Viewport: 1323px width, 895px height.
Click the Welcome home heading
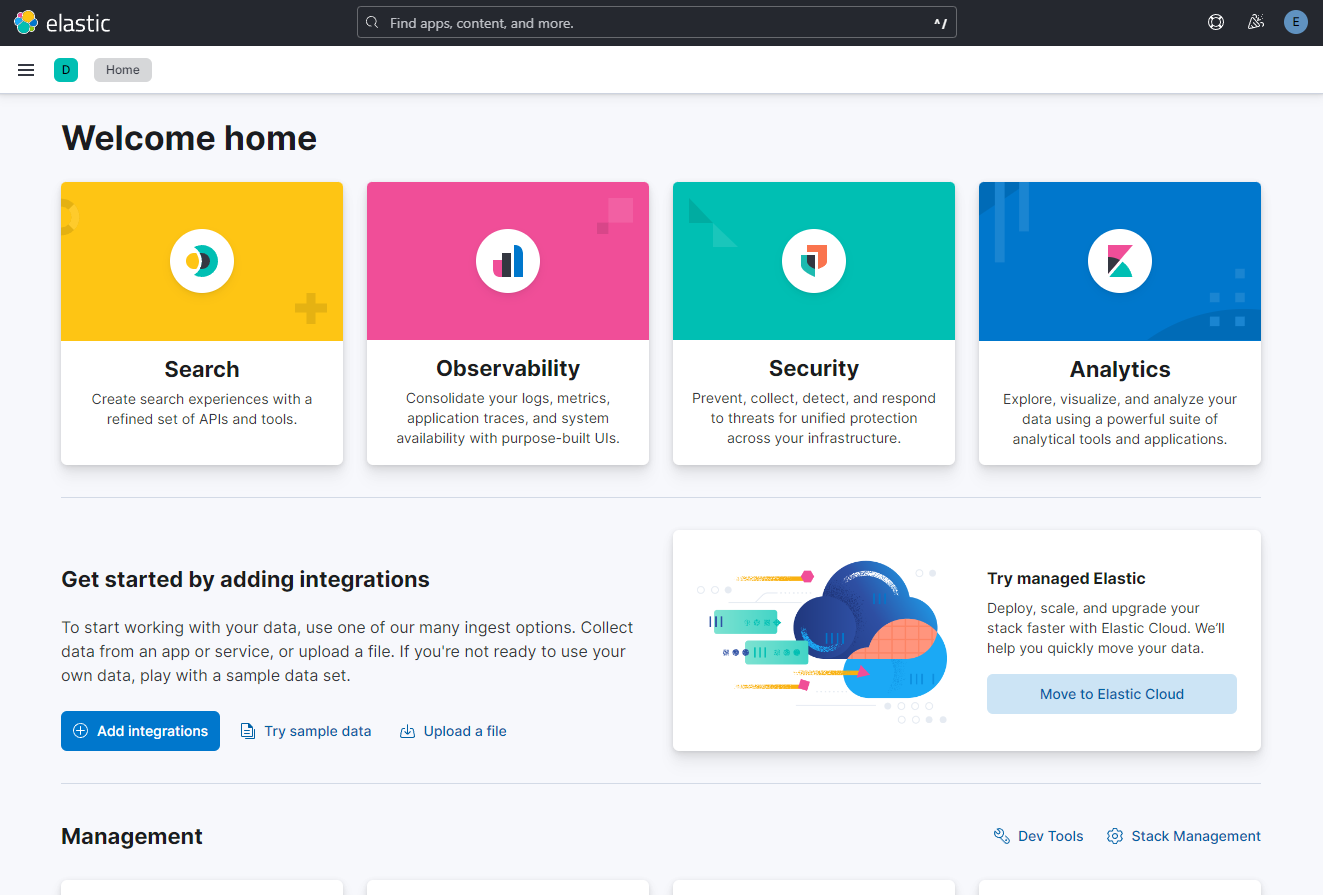[189, 138]
